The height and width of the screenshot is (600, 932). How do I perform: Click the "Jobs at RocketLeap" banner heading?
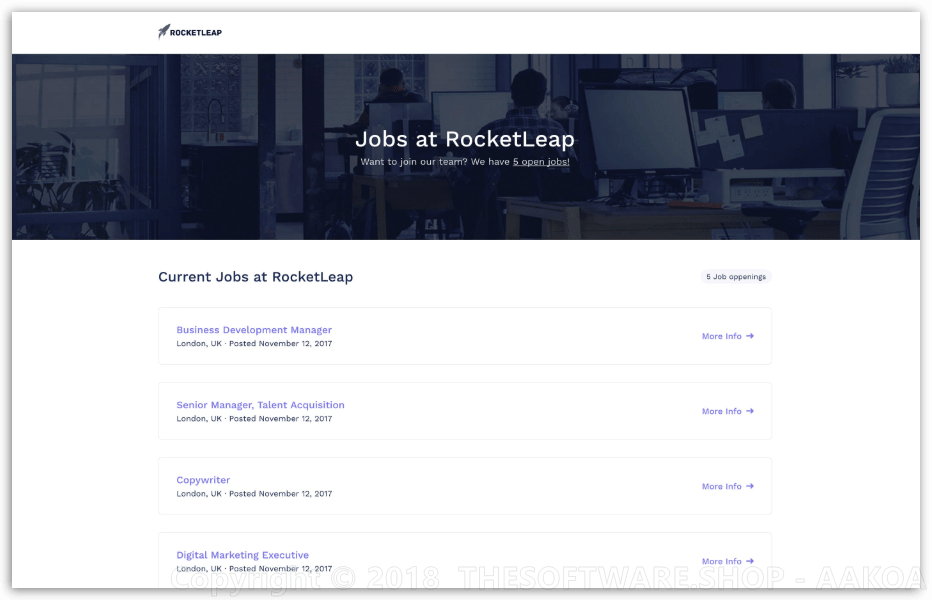[465, 139]
